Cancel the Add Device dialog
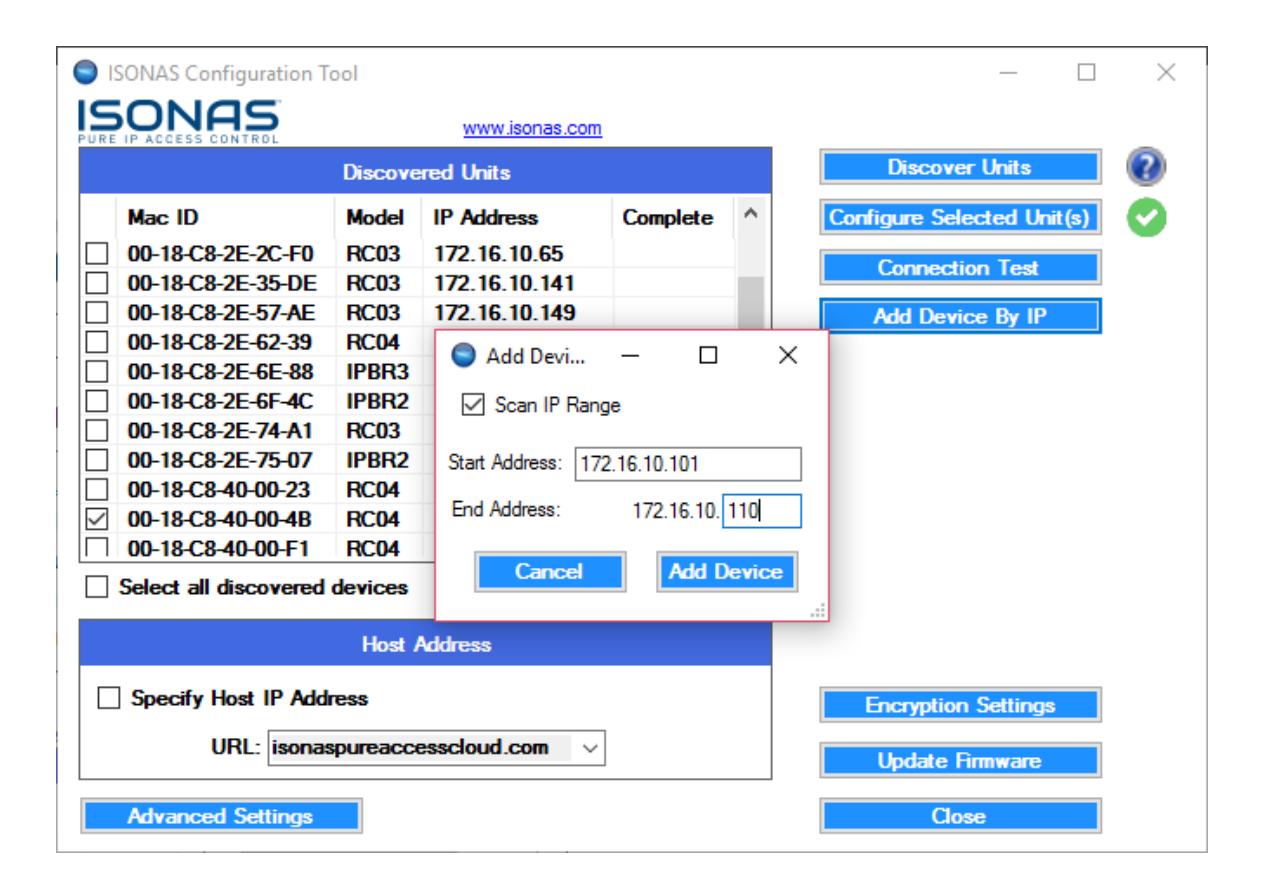Image resolution: width=1263 pixels, height=893 pixels. (x=550, y=571)
